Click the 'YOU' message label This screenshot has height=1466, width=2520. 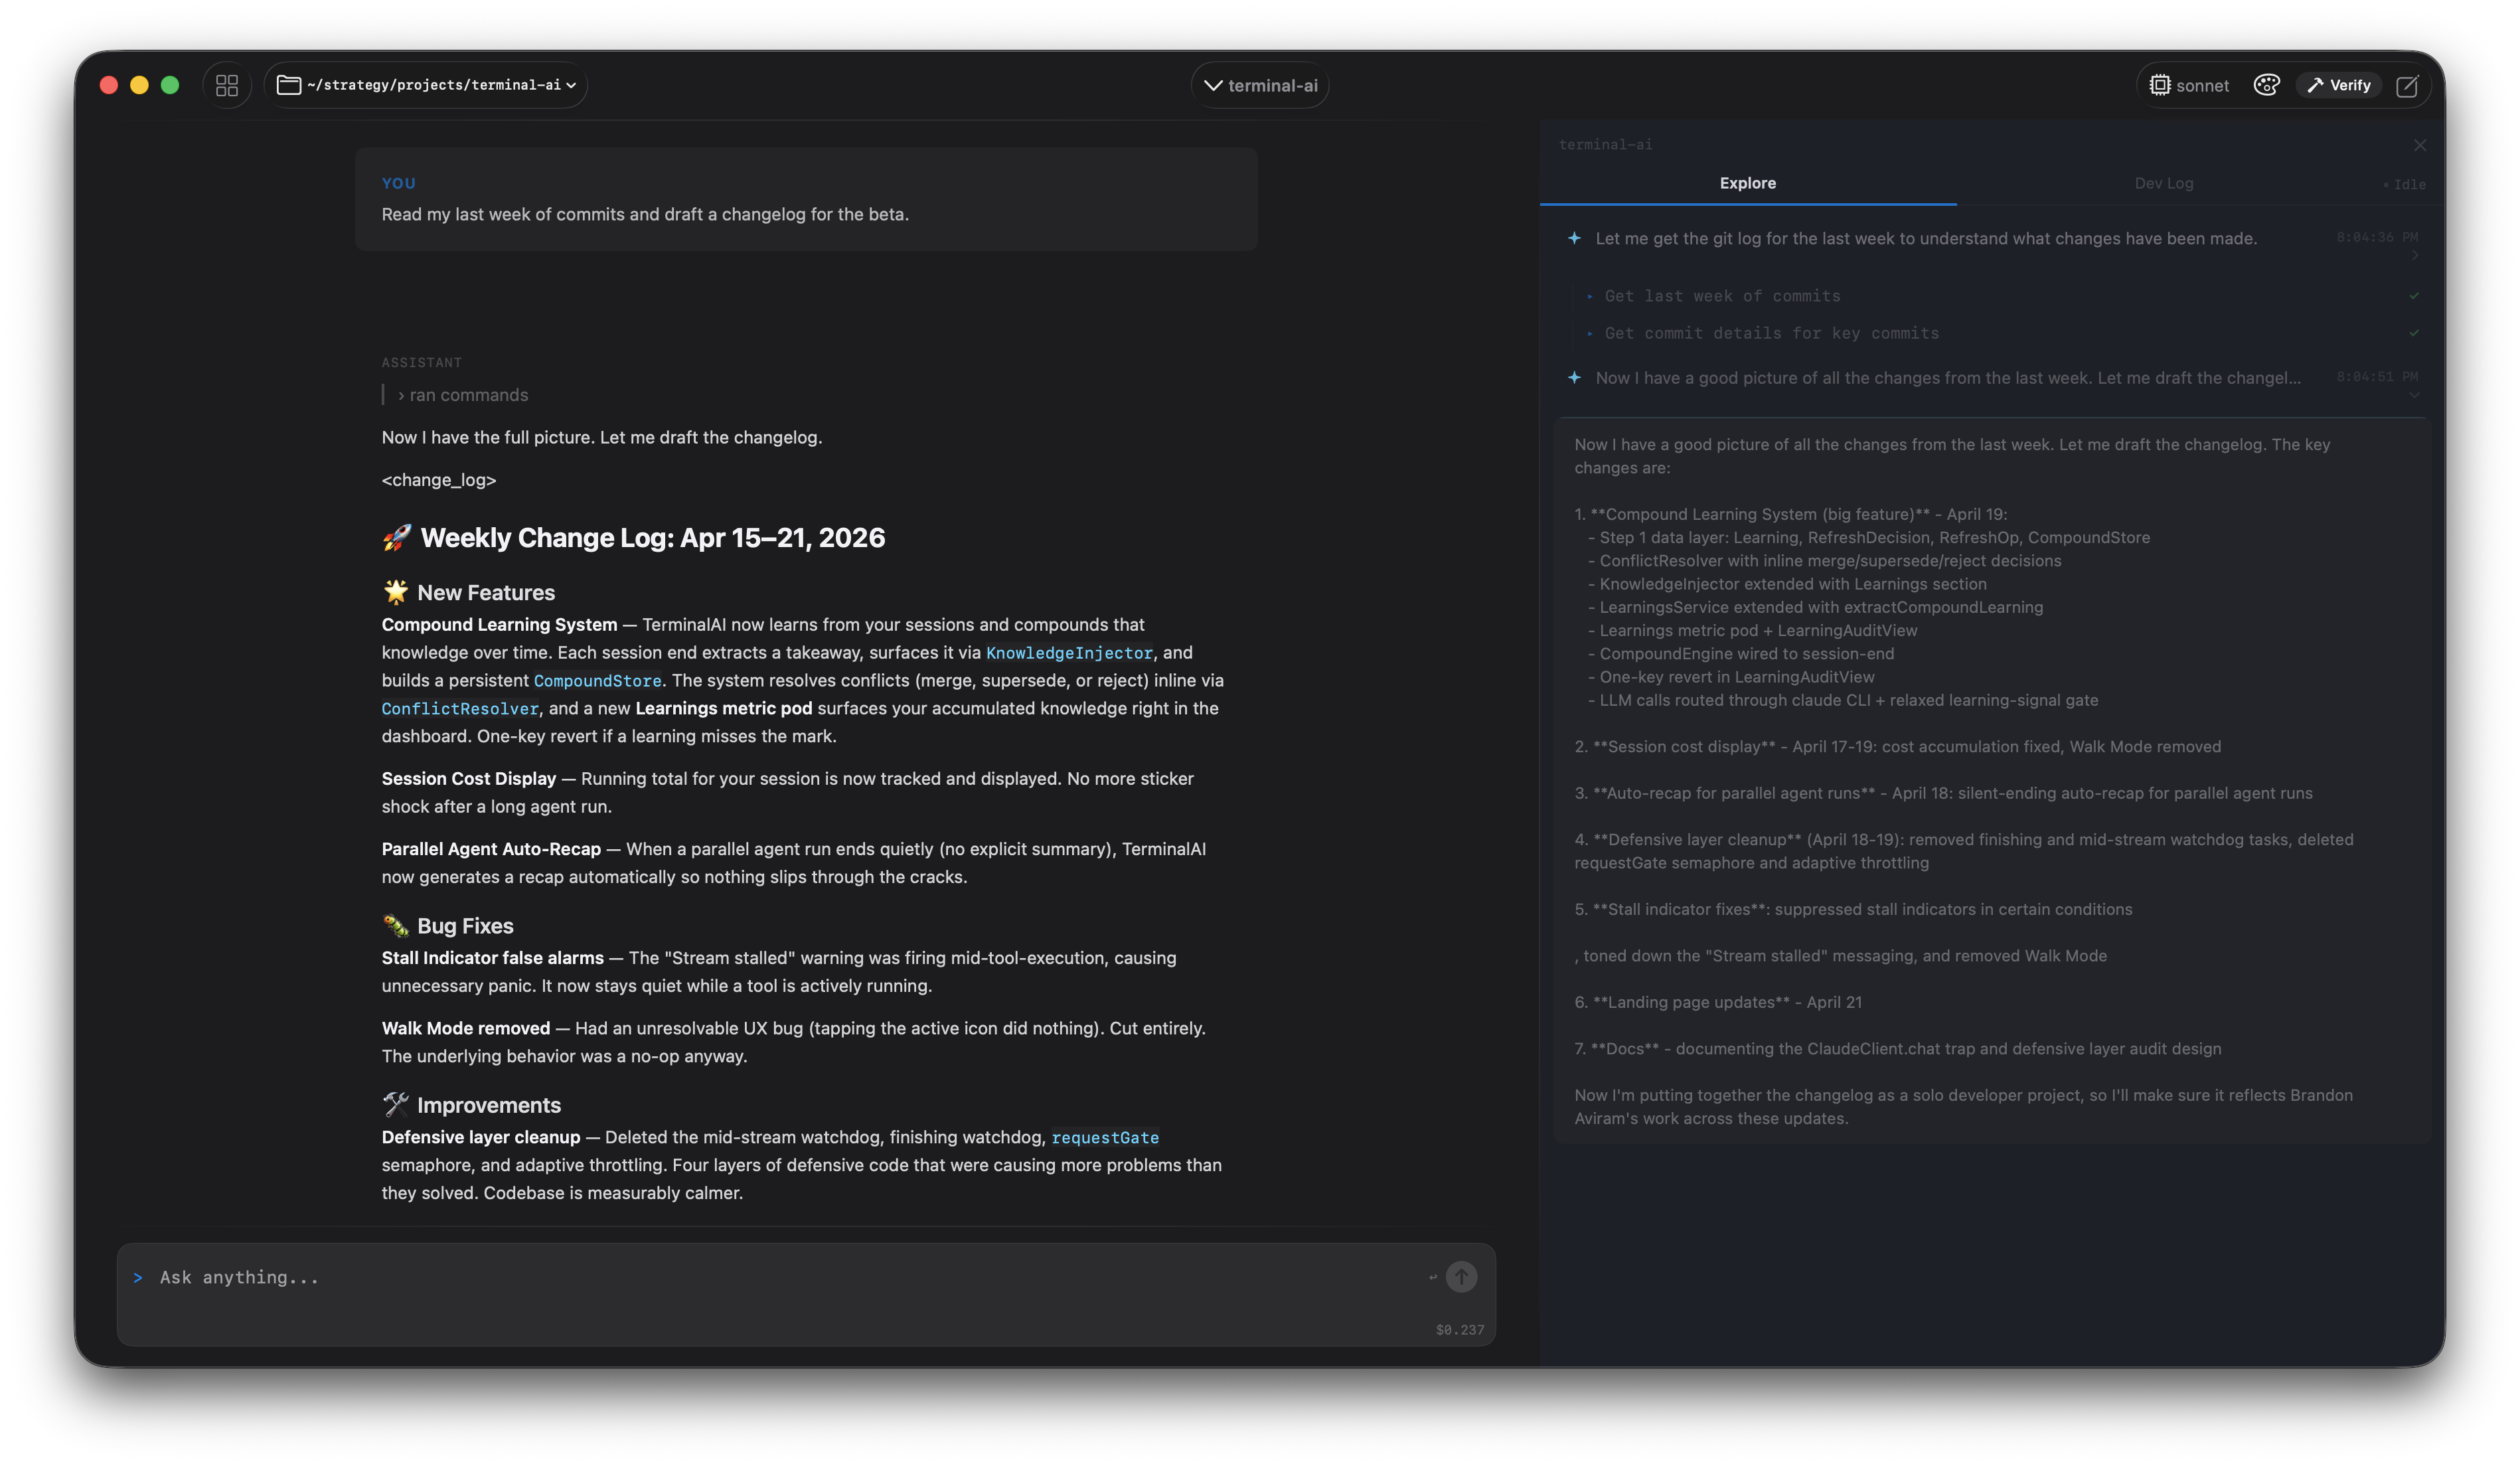click(x=398, y=183)
